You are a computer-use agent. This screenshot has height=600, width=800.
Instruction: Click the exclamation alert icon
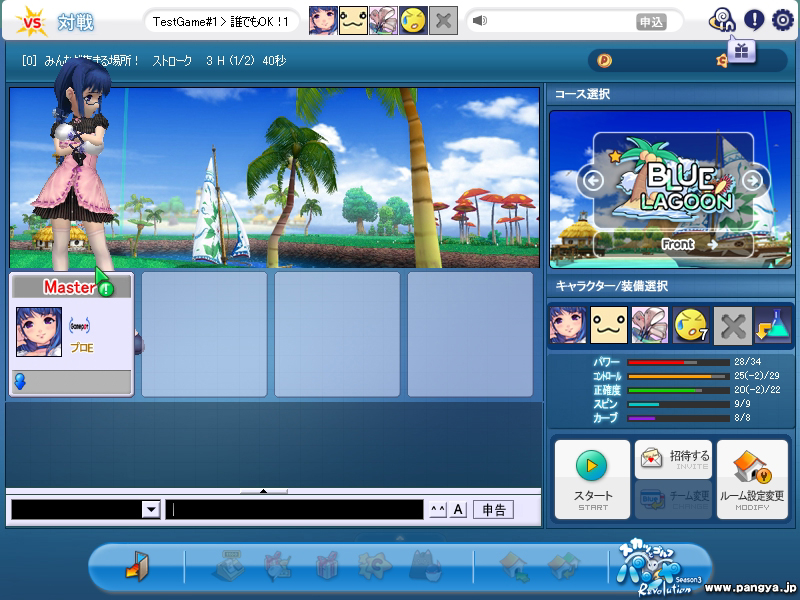[754, 20]
